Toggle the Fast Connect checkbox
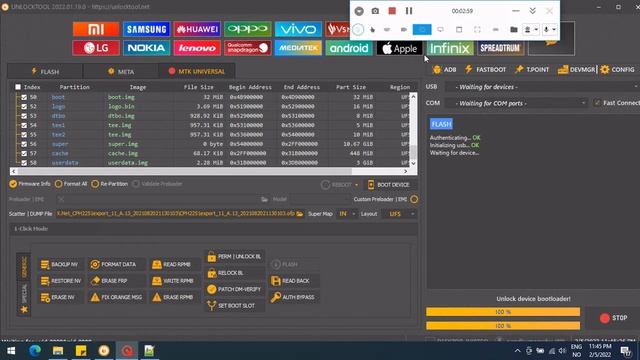 click(x=598, y=103)
